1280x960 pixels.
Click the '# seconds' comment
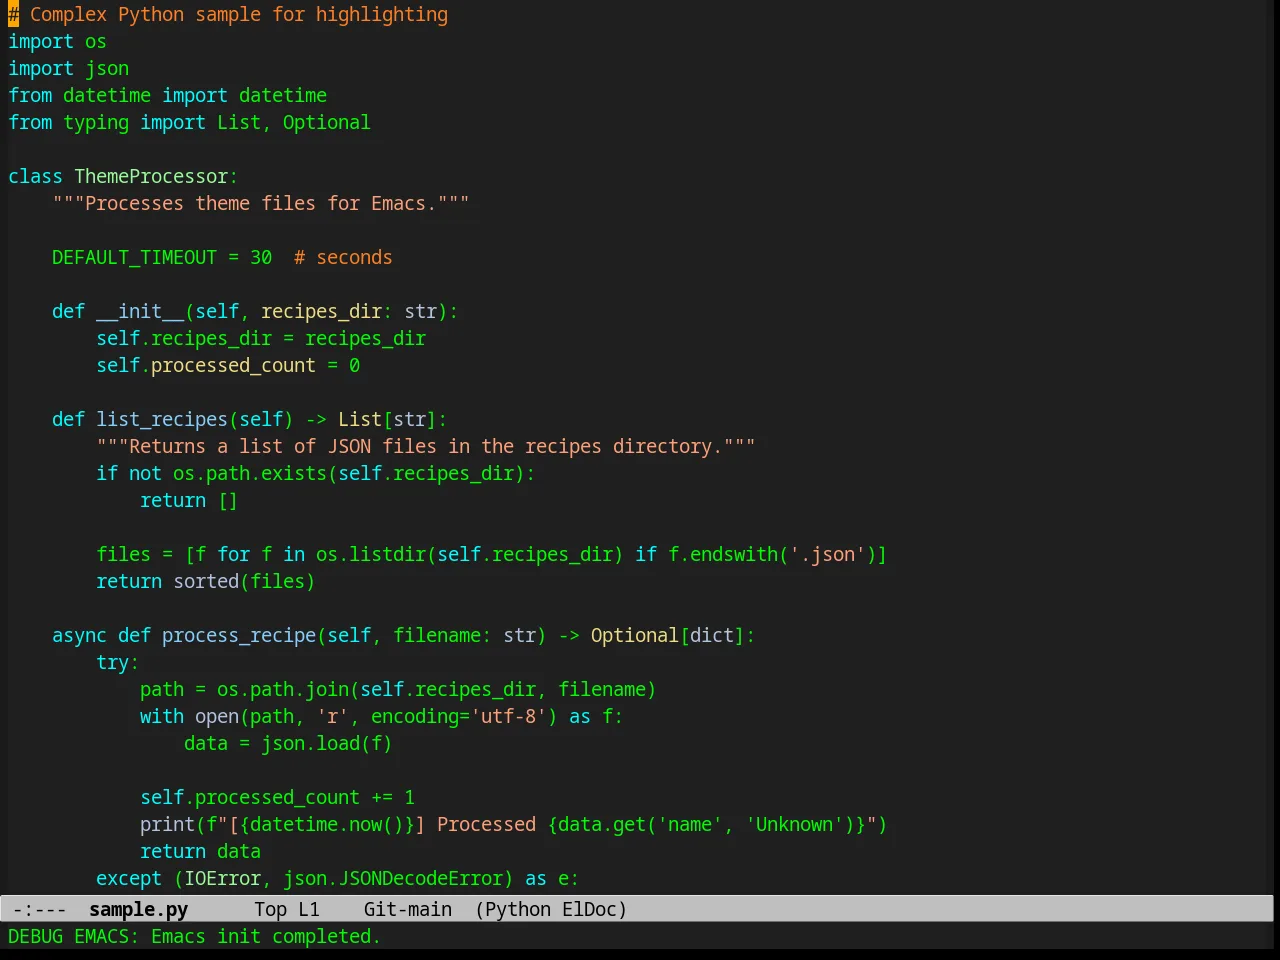pyautogui.click(x=343, y=257)
